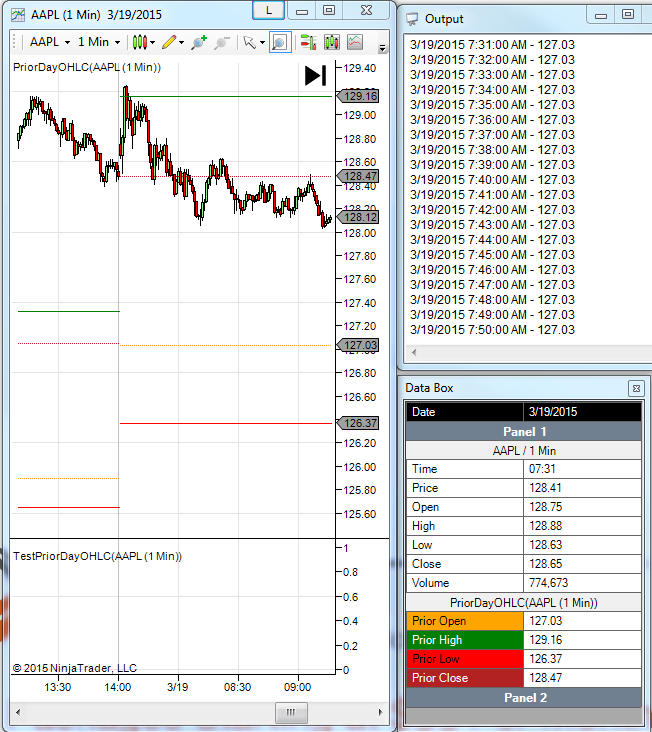Click the 3/19 date axis label

coord(177,687)
